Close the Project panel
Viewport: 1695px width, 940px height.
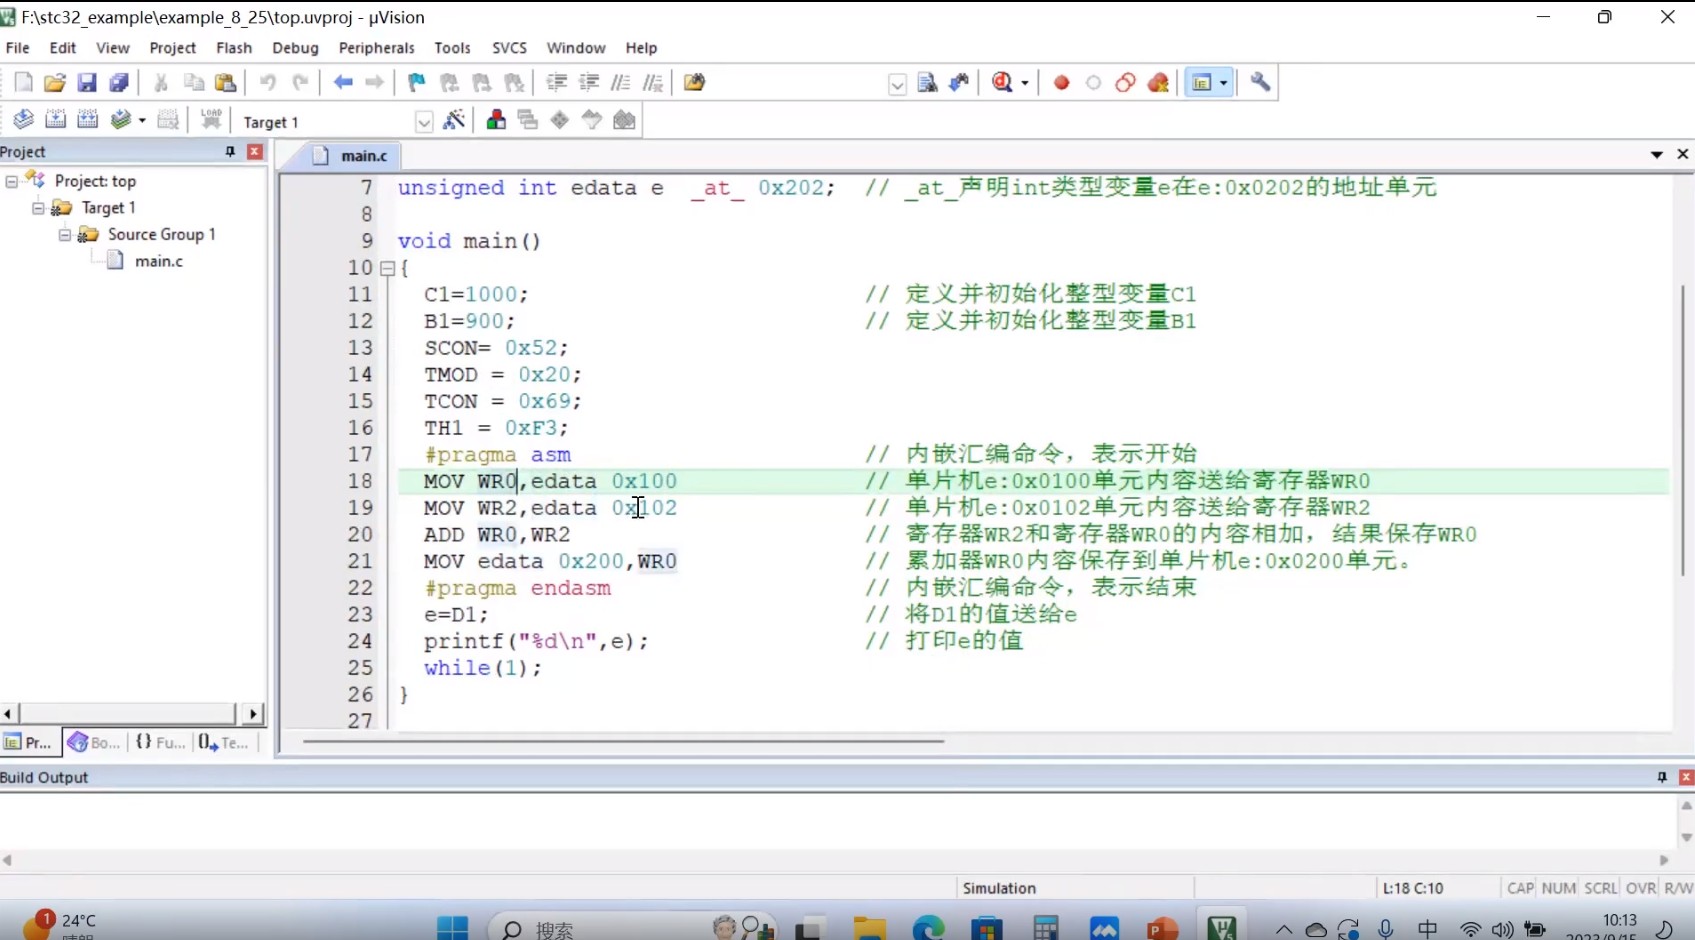[255, 152]
